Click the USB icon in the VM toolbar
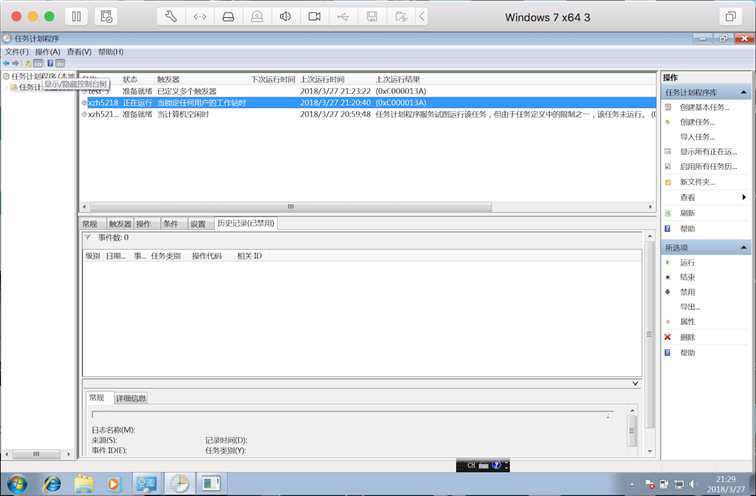Viewport: 756px width, 496px height. [x=343, y=17]
